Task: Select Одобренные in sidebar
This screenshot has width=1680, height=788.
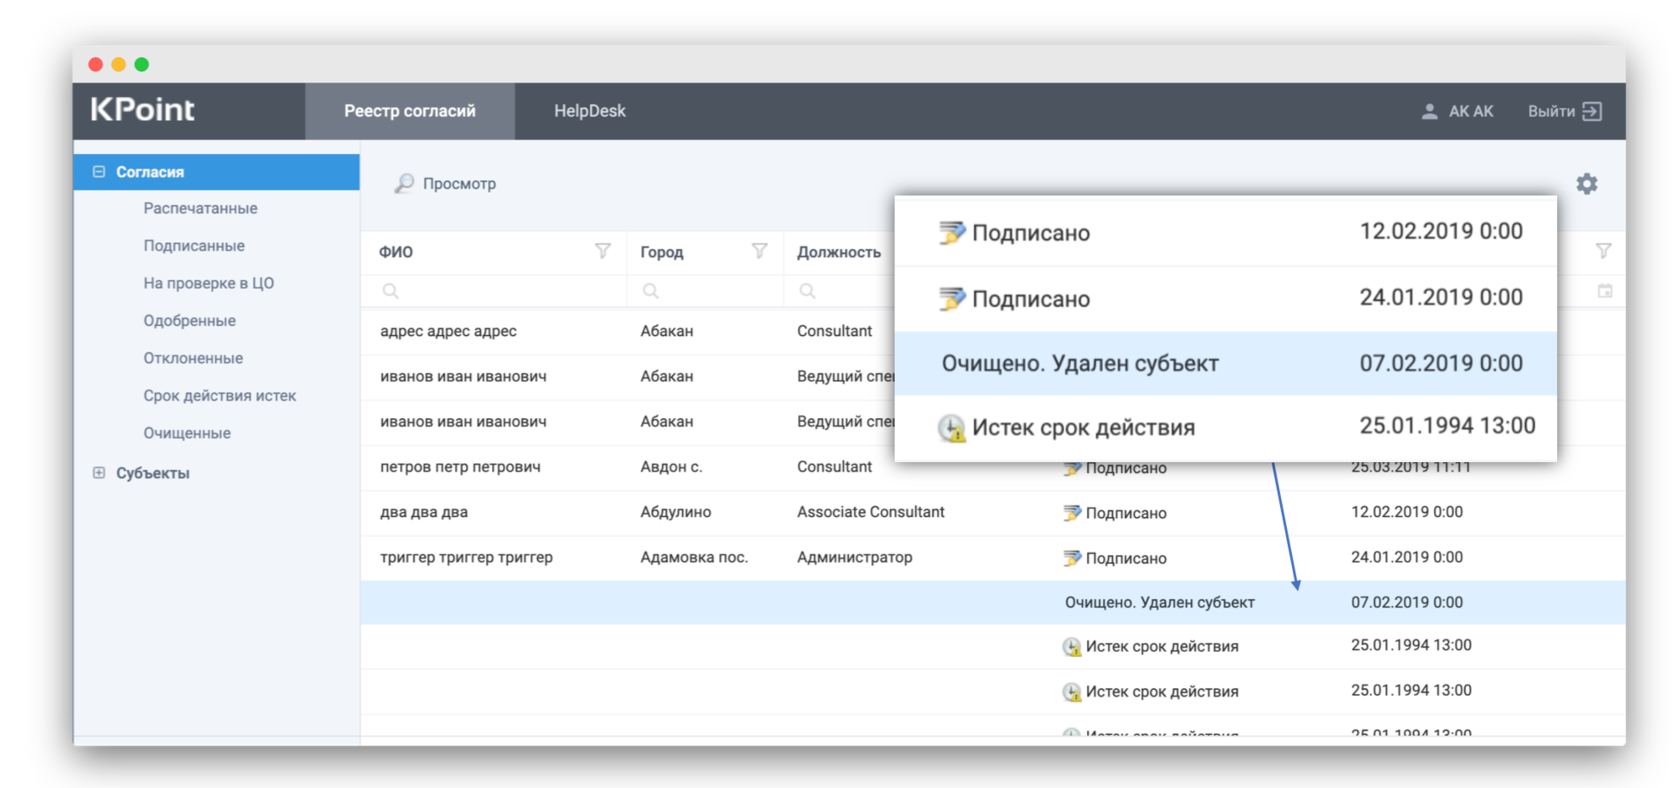Action: pos(190,321)
